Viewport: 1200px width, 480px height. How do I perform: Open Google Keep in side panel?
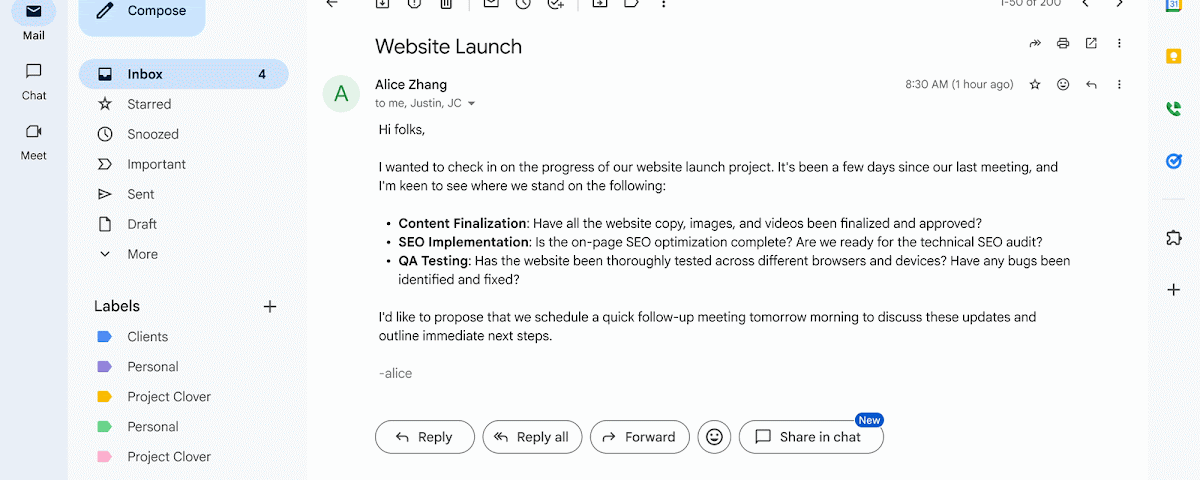click(1174, 56)
